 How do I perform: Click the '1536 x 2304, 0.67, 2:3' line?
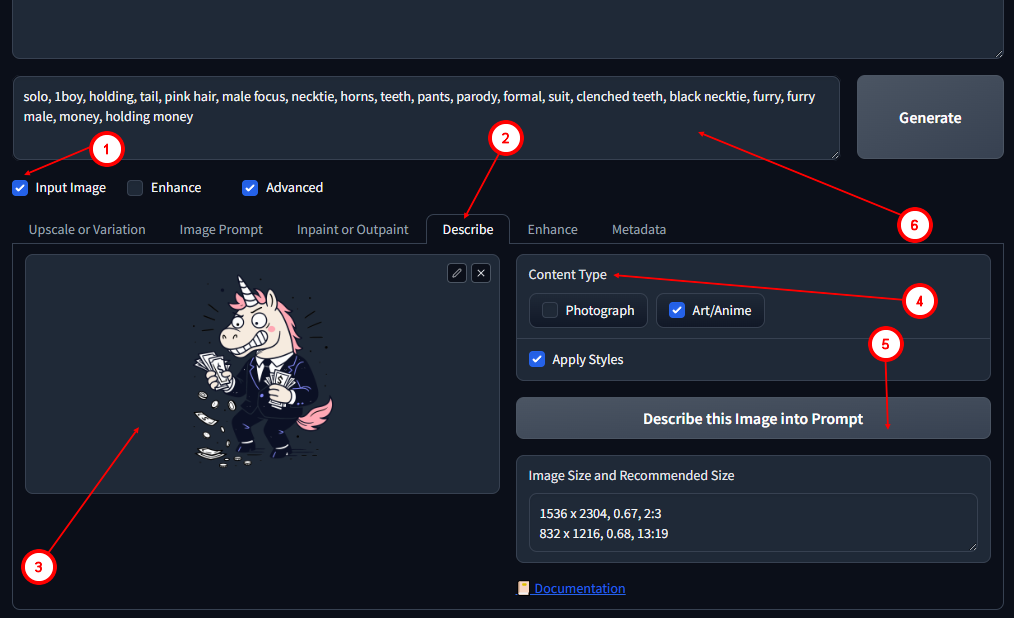(600, 513)
